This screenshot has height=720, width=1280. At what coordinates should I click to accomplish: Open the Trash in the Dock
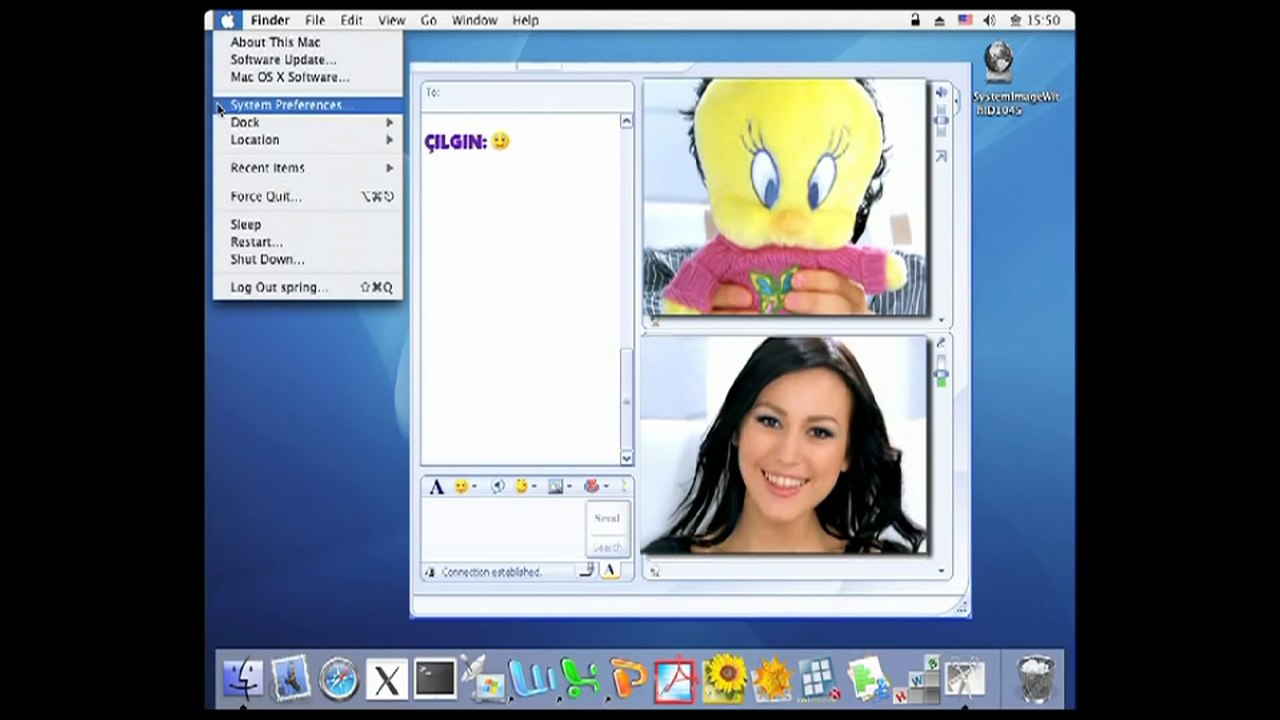tap(1035, 679)
